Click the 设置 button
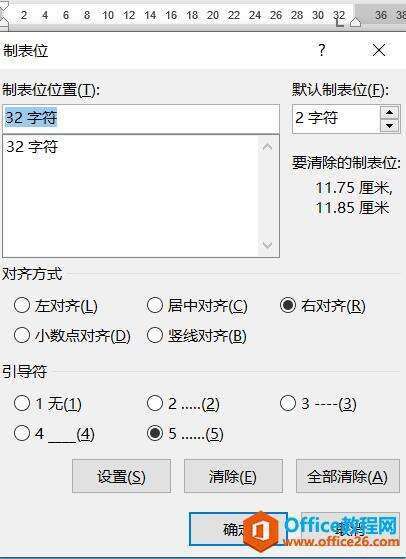 pos(121,476)
